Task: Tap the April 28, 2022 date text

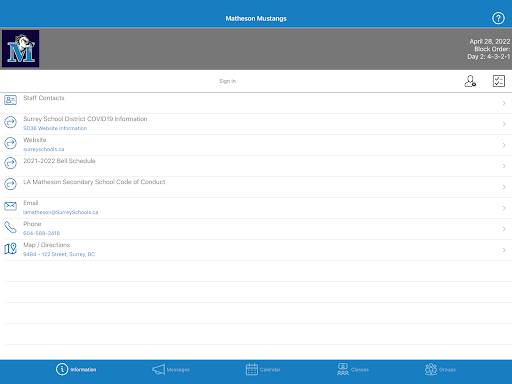Action: (490, 41)
